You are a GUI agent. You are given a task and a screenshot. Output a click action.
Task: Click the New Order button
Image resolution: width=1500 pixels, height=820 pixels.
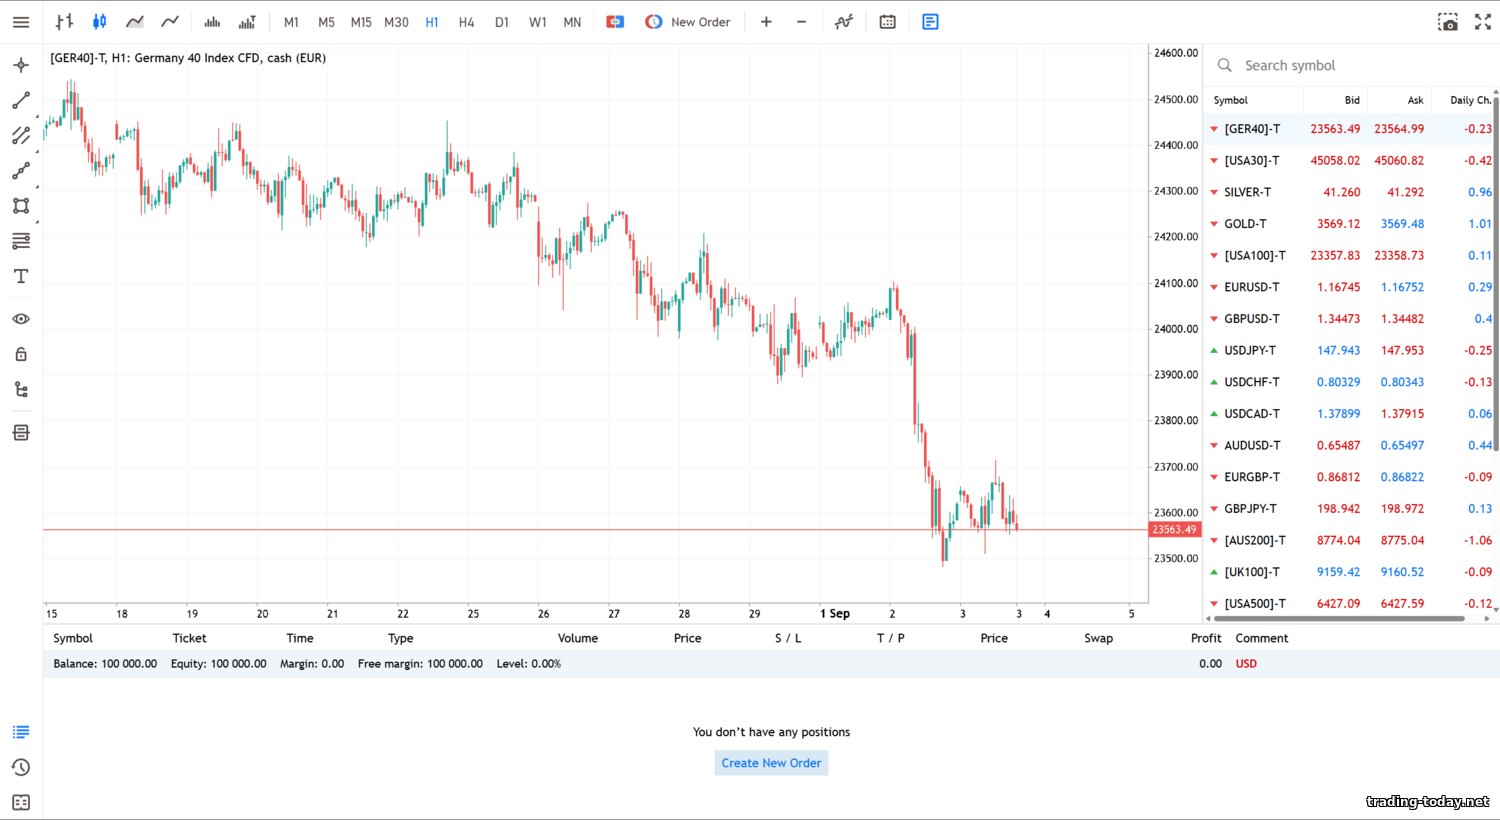tap(700, 21)
